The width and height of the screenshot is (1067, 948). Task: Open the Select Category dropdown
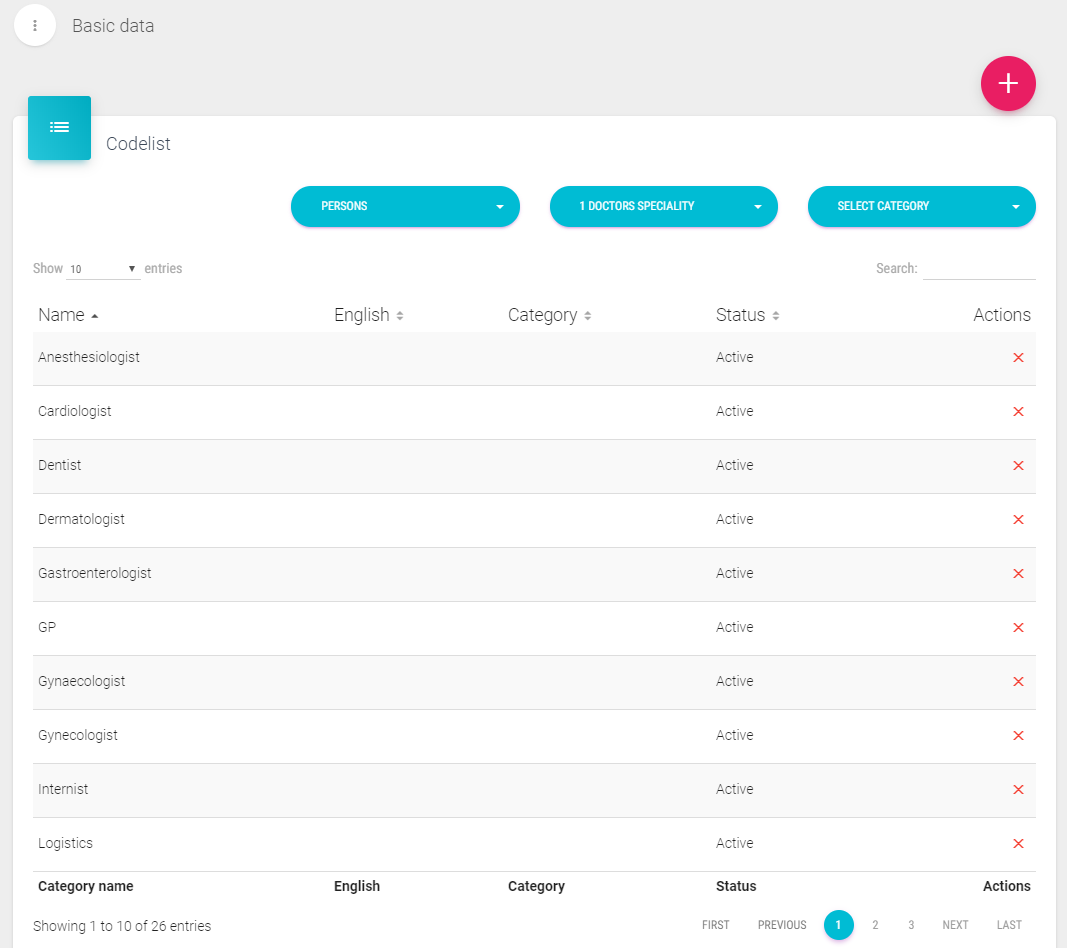click(x=921, y=206)
